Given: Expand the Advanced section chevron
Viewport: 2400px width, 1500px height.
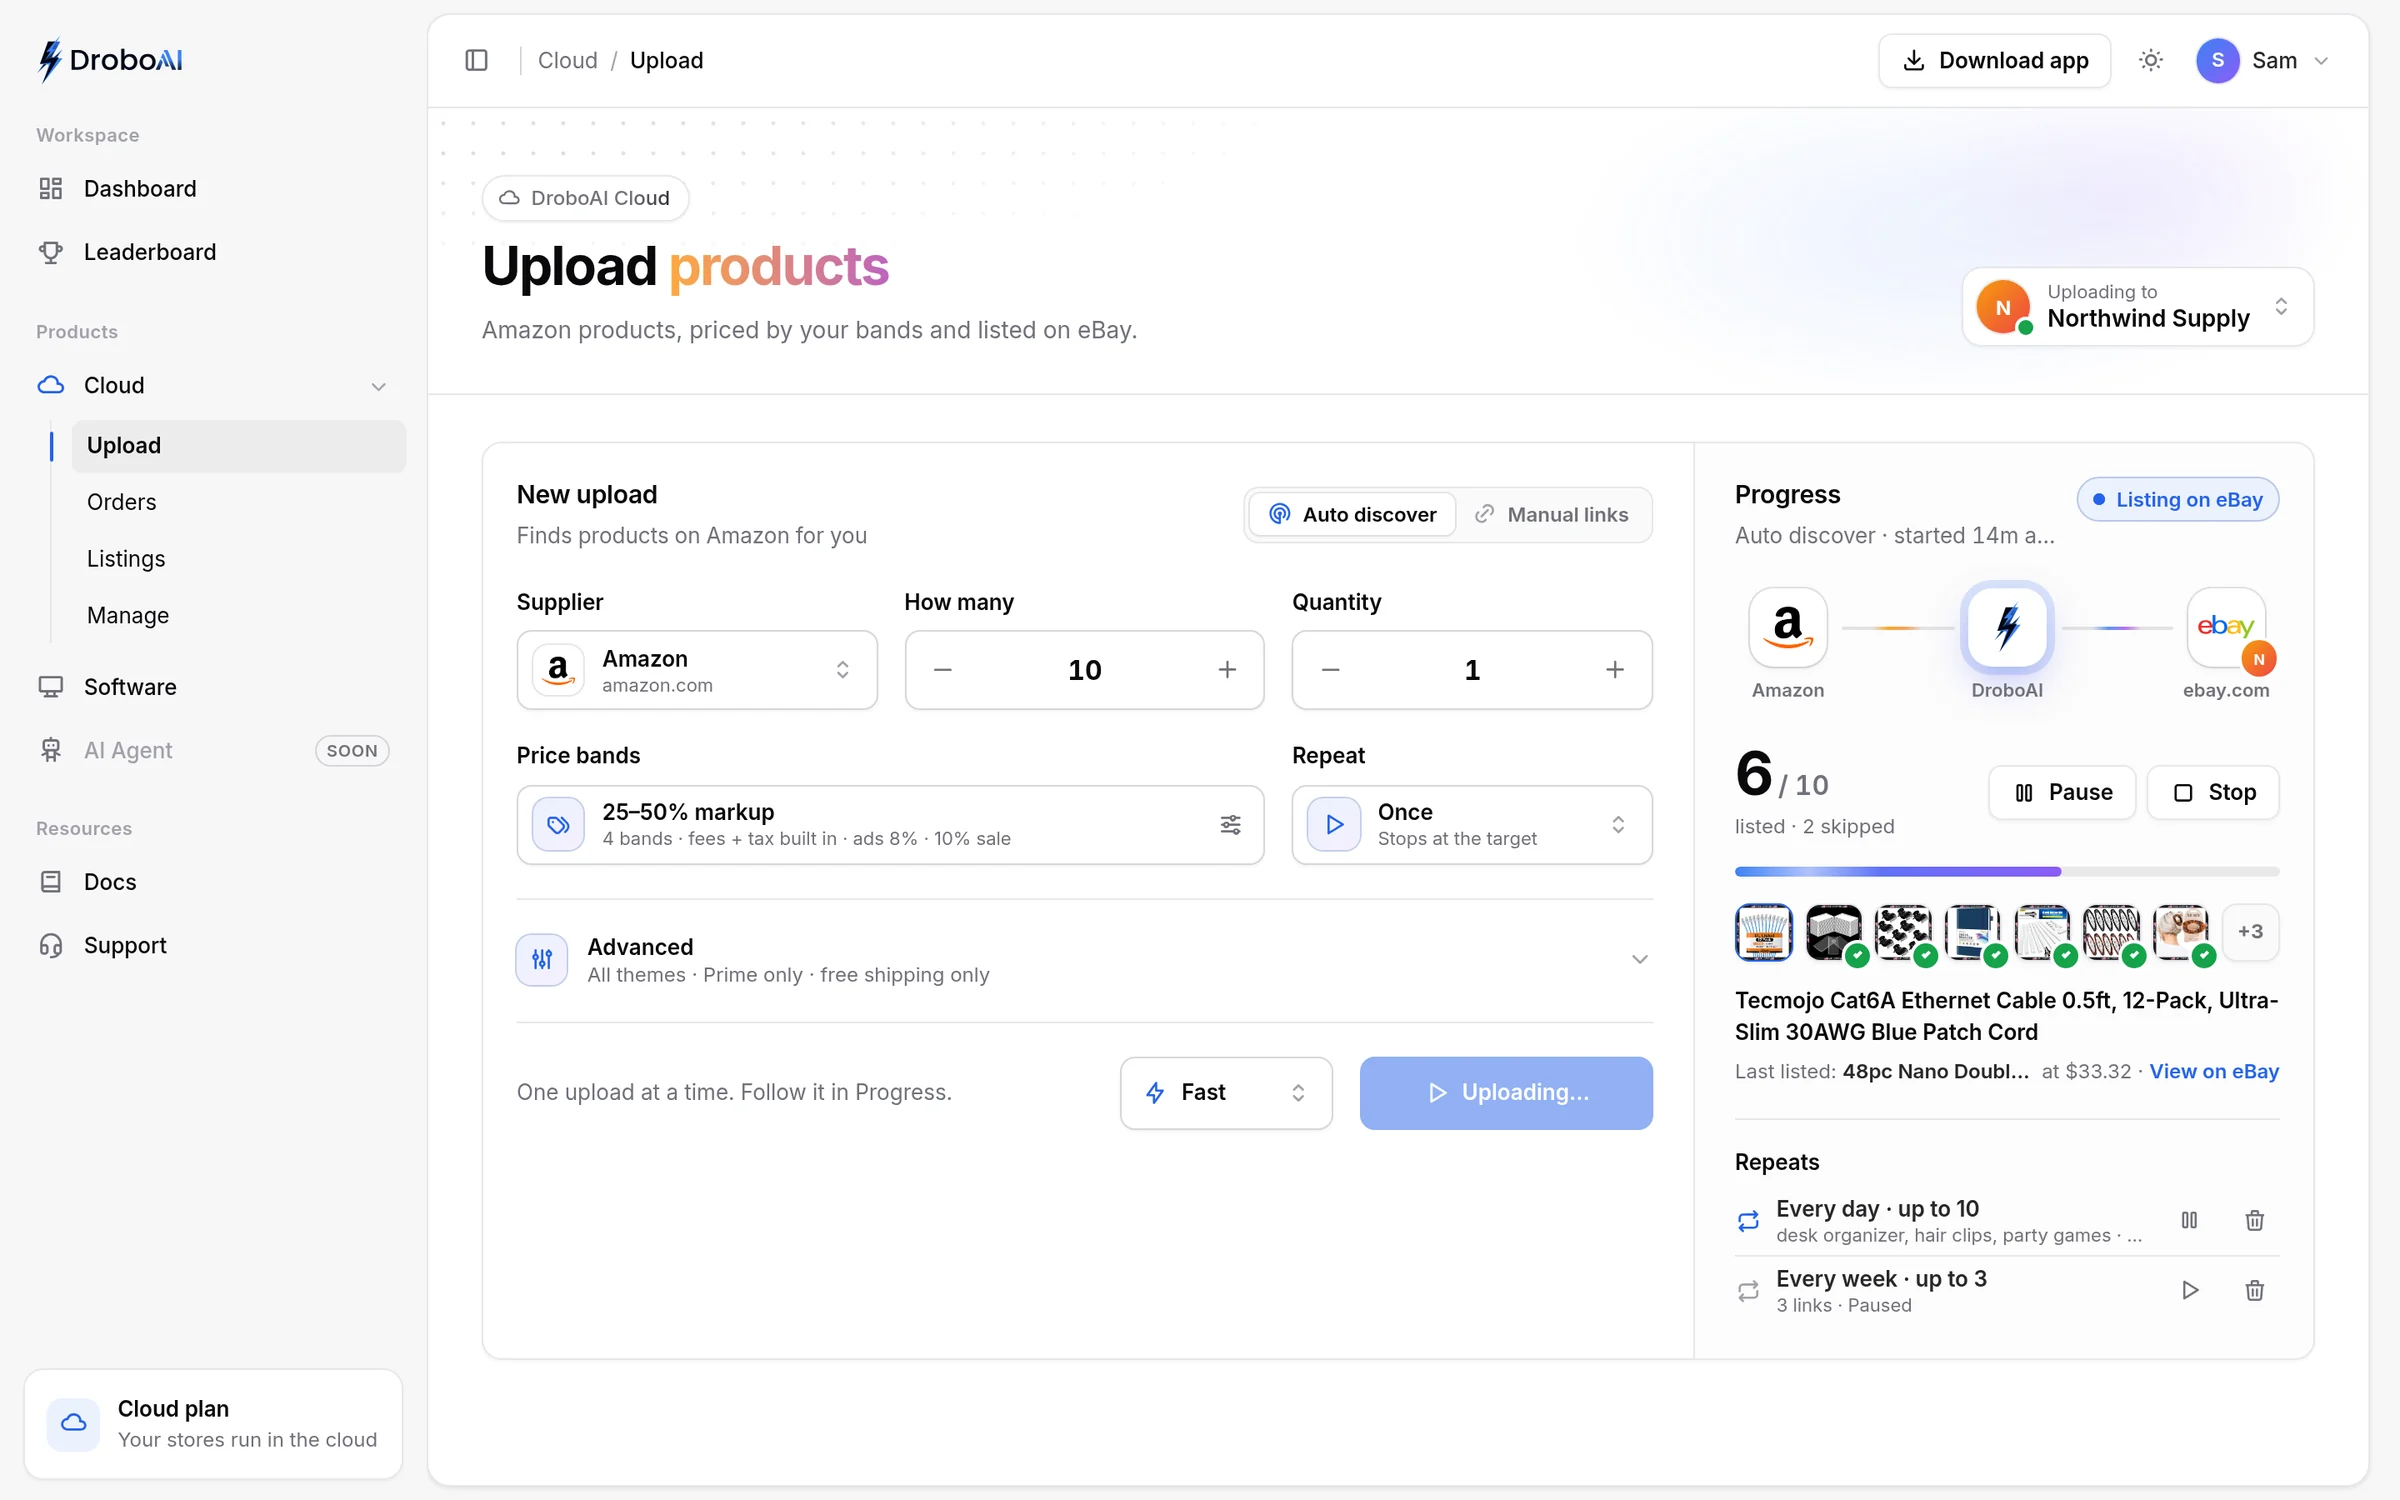Looking at the screenshot, I should coord(1640,959).
